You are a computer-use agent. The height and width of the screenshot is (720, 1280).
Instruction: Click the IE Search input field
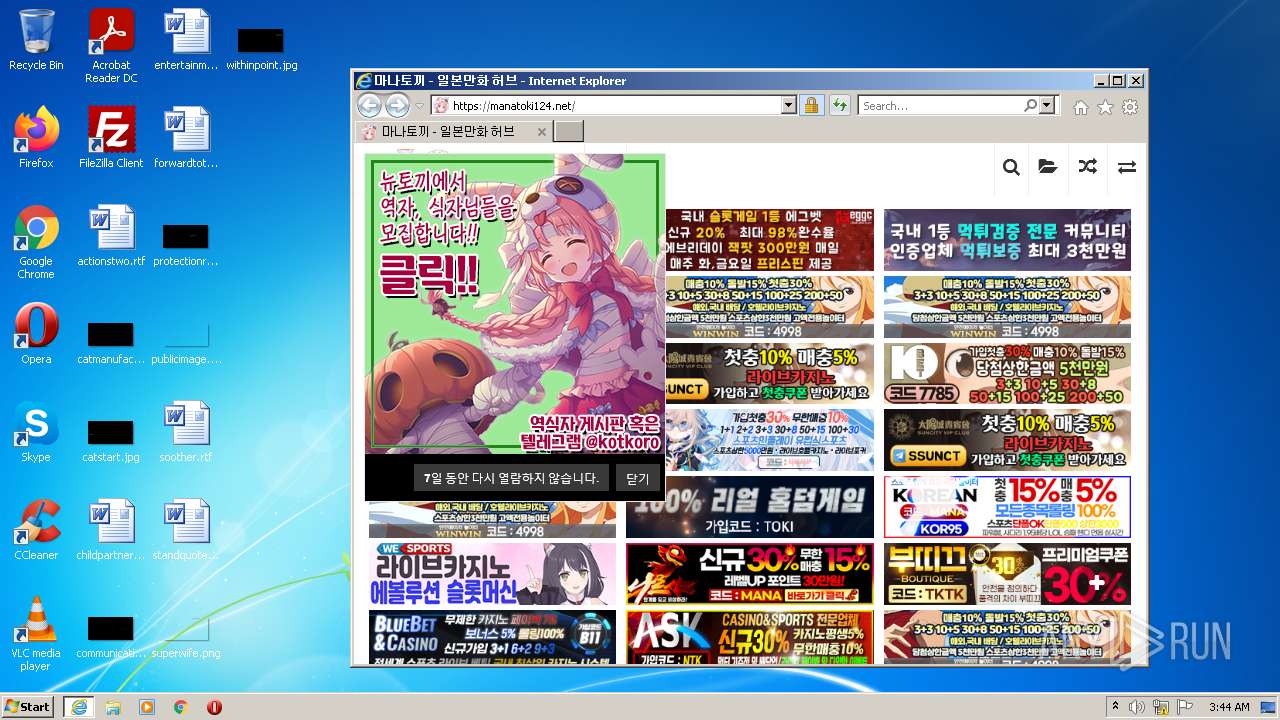[x=940, y=105]
